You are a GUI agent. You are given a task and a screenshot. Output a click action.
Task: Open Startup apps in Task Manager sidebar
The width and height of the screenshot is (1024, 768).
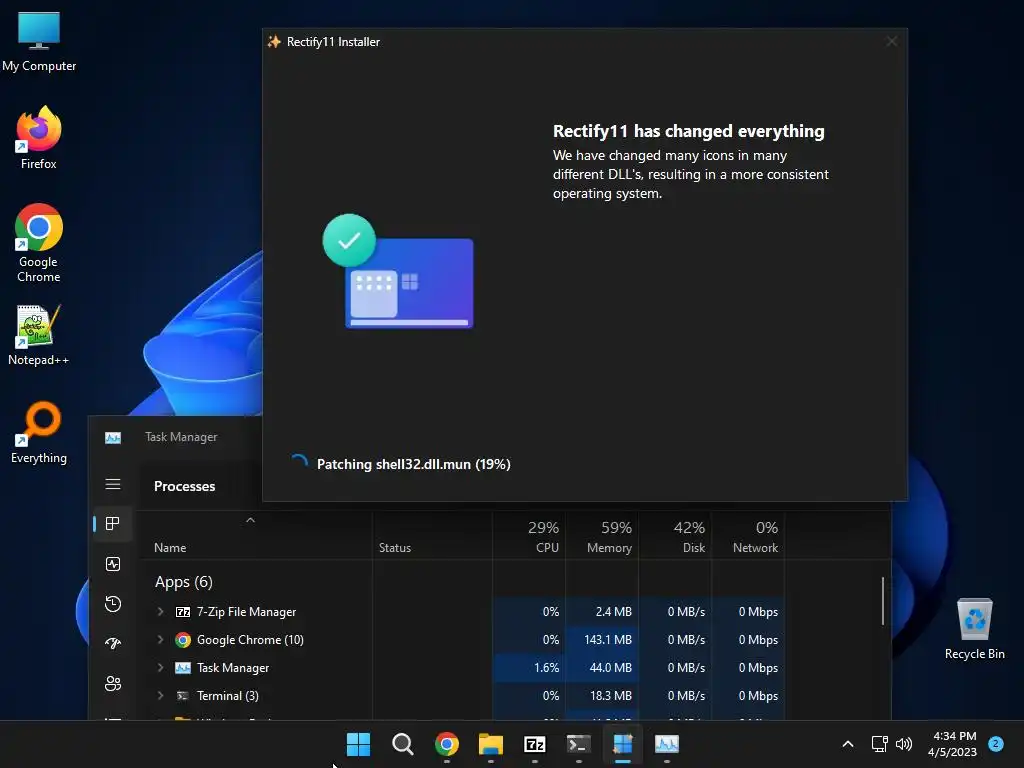(113, 643)
